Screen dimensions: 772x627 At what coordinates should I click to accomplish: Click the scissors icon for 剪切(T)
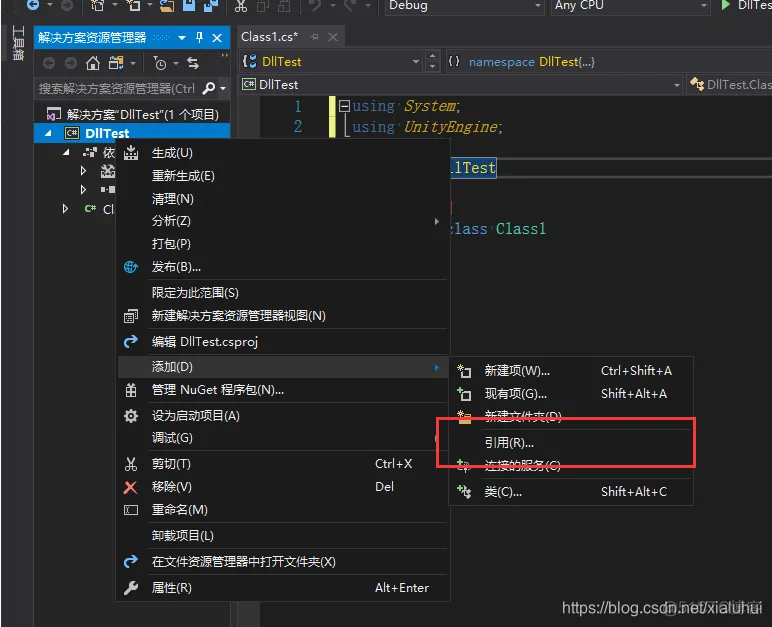[130, 464]
